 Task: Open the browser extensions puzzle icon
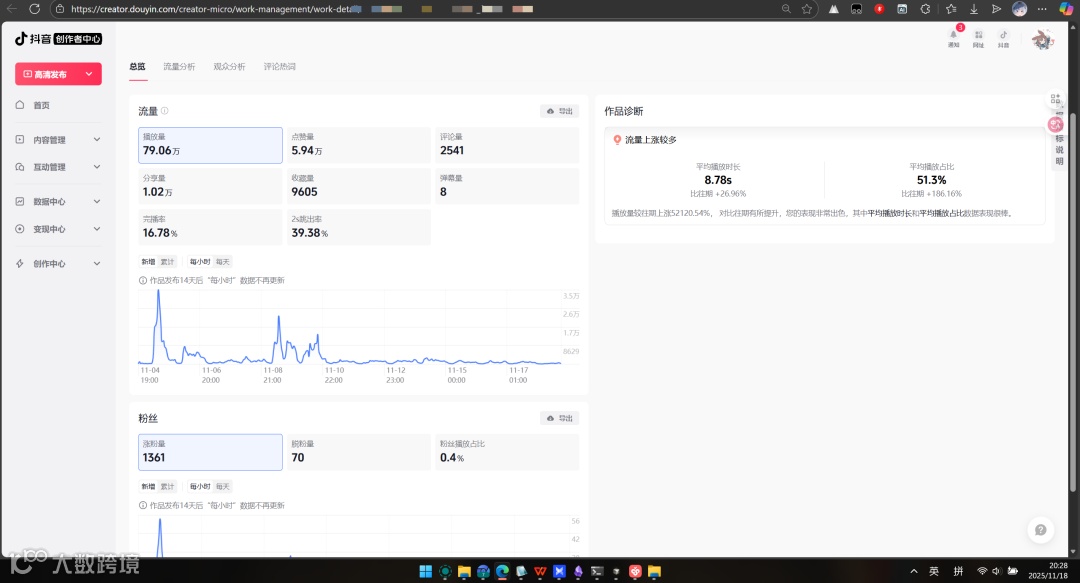(x=926, y=9)
